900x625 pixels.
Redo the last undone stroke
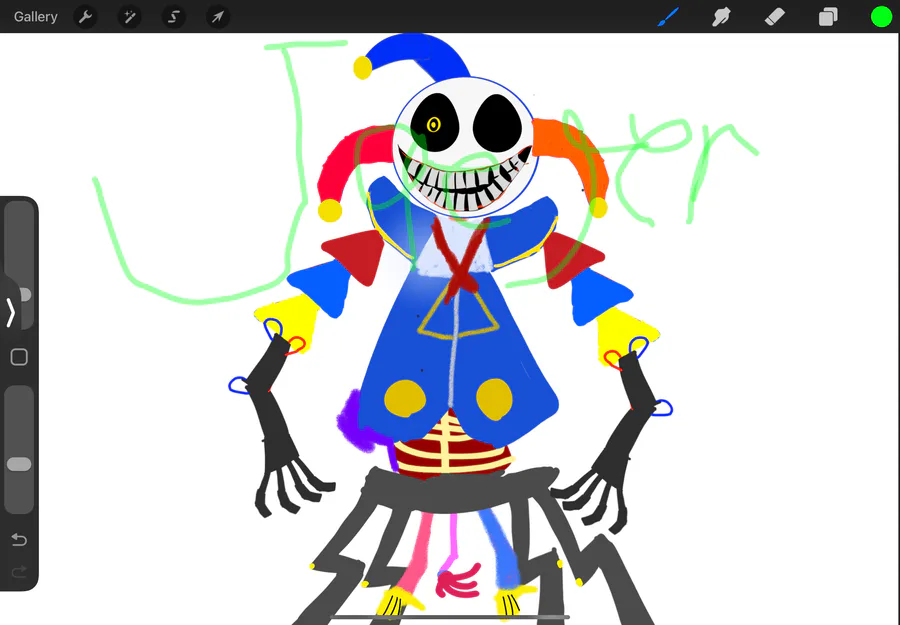19,570
